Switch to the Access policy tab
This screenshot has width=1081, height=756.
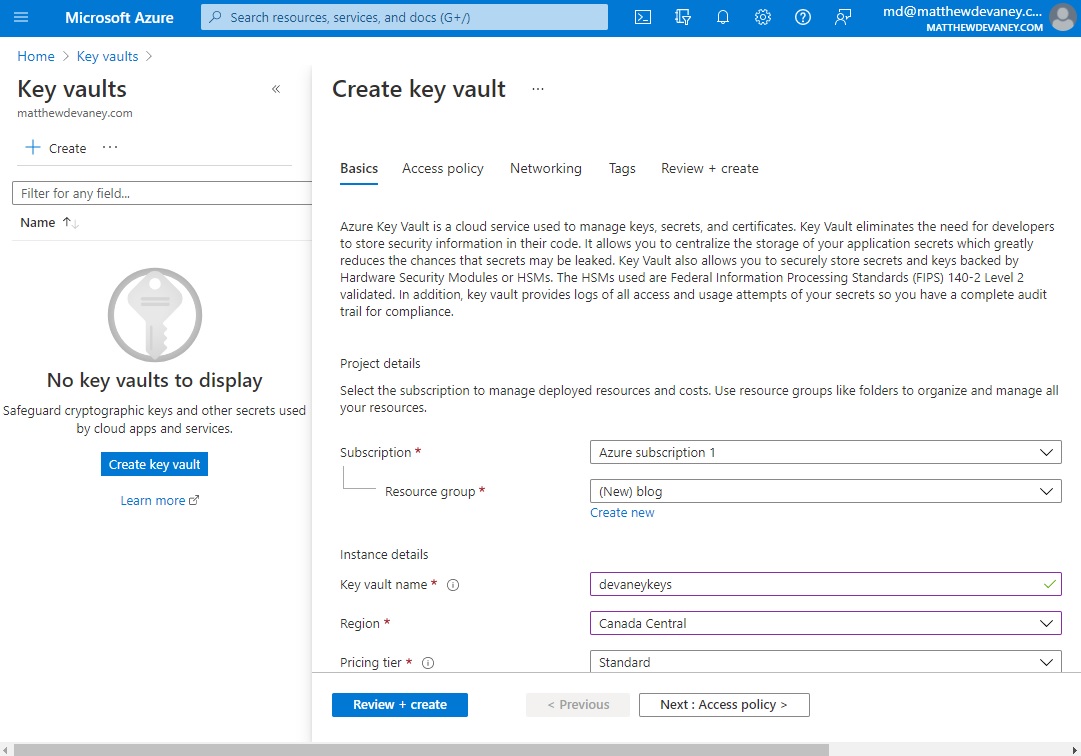click(443, 169)
